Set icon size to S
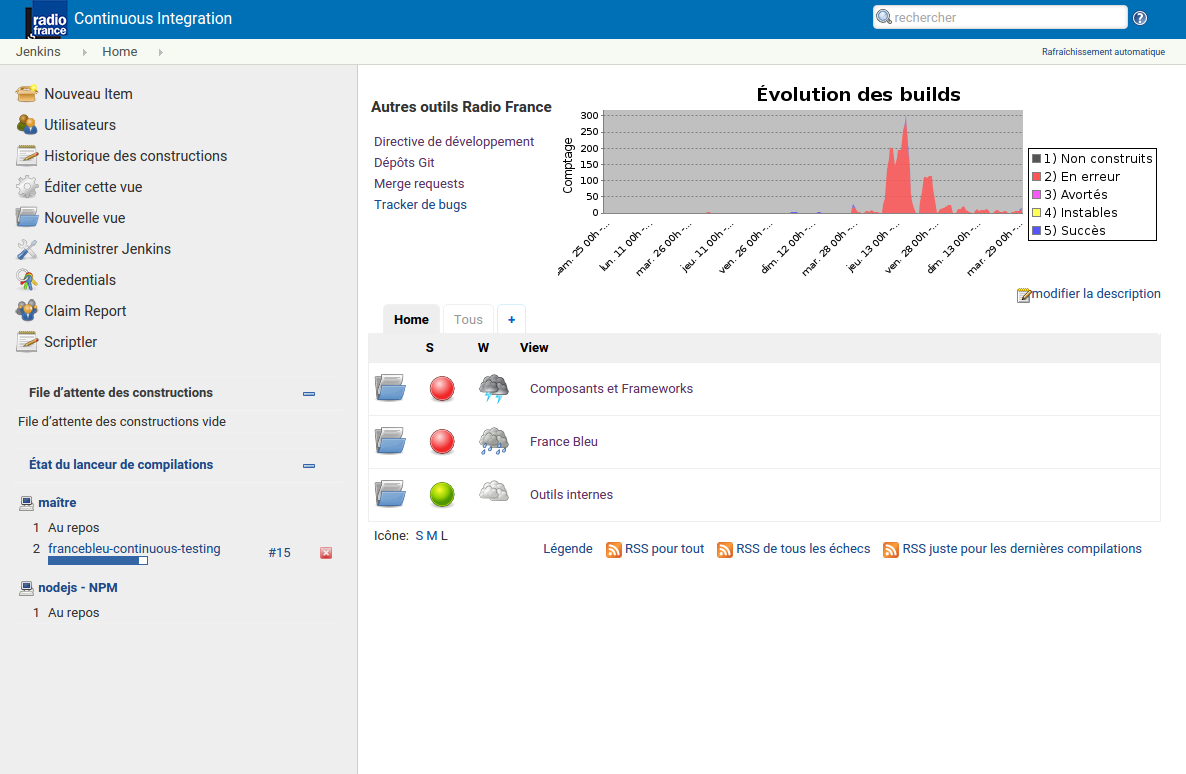The width and height of the screenshot is (1186, 774). (419, 536)
